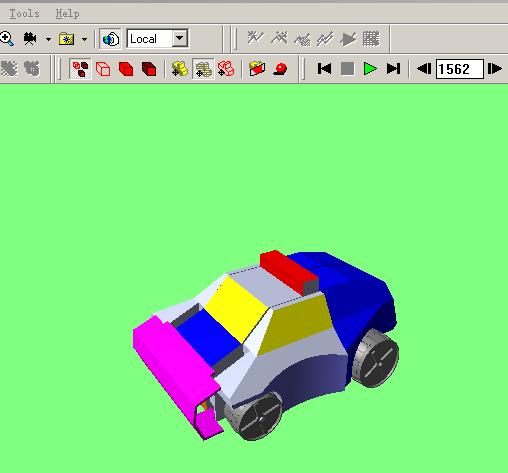Step forward one frame
The width and height of the screenshot is (508, 473).
coord(495,69)
